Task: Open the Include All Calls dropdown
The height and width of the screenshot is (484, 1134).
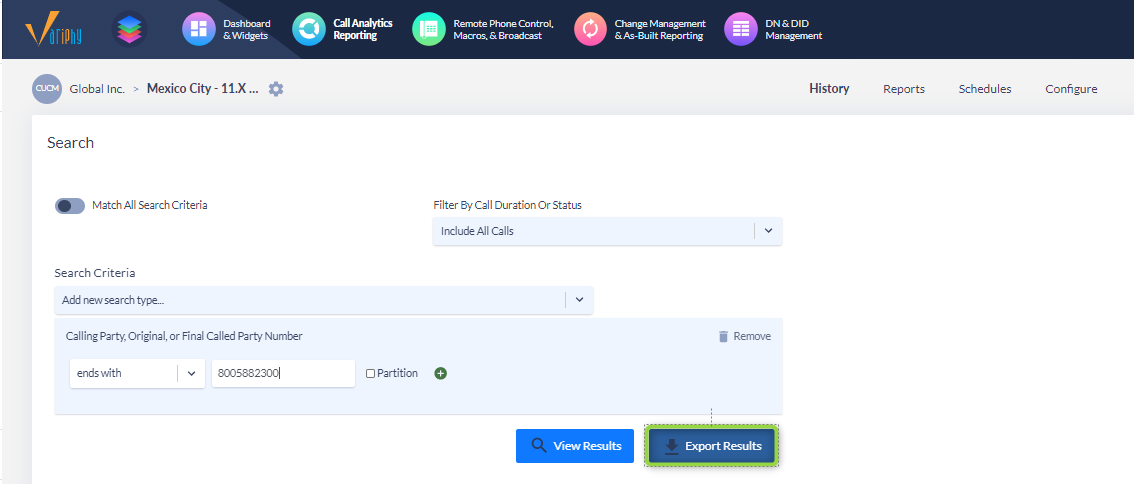Action: (607, 232)
